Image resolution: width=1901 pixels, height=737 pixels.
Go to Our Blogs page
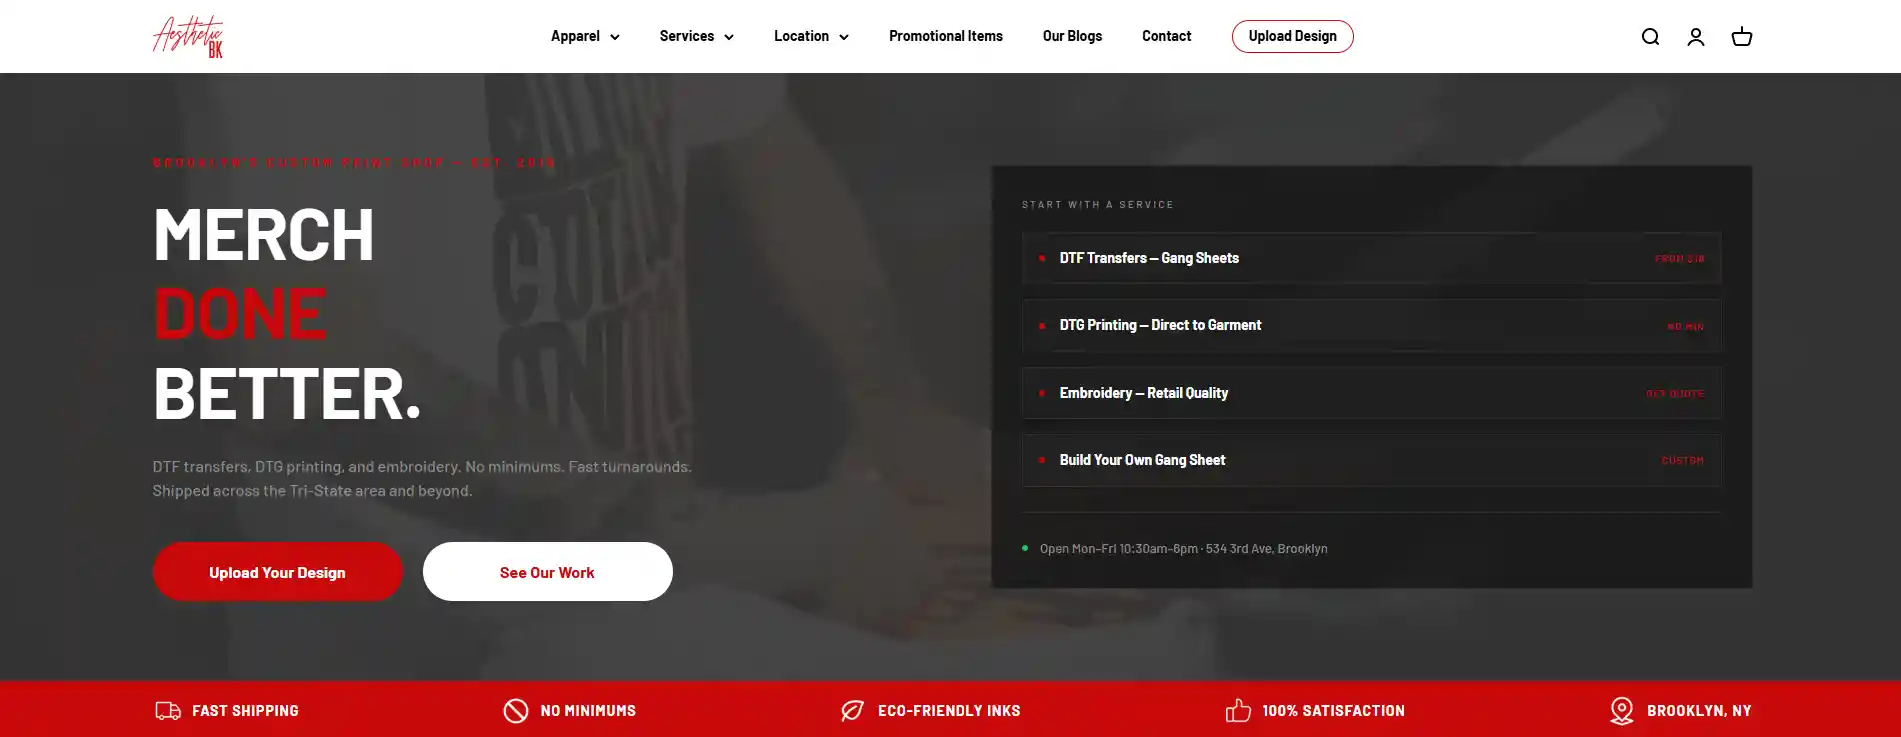point(1072,36)
